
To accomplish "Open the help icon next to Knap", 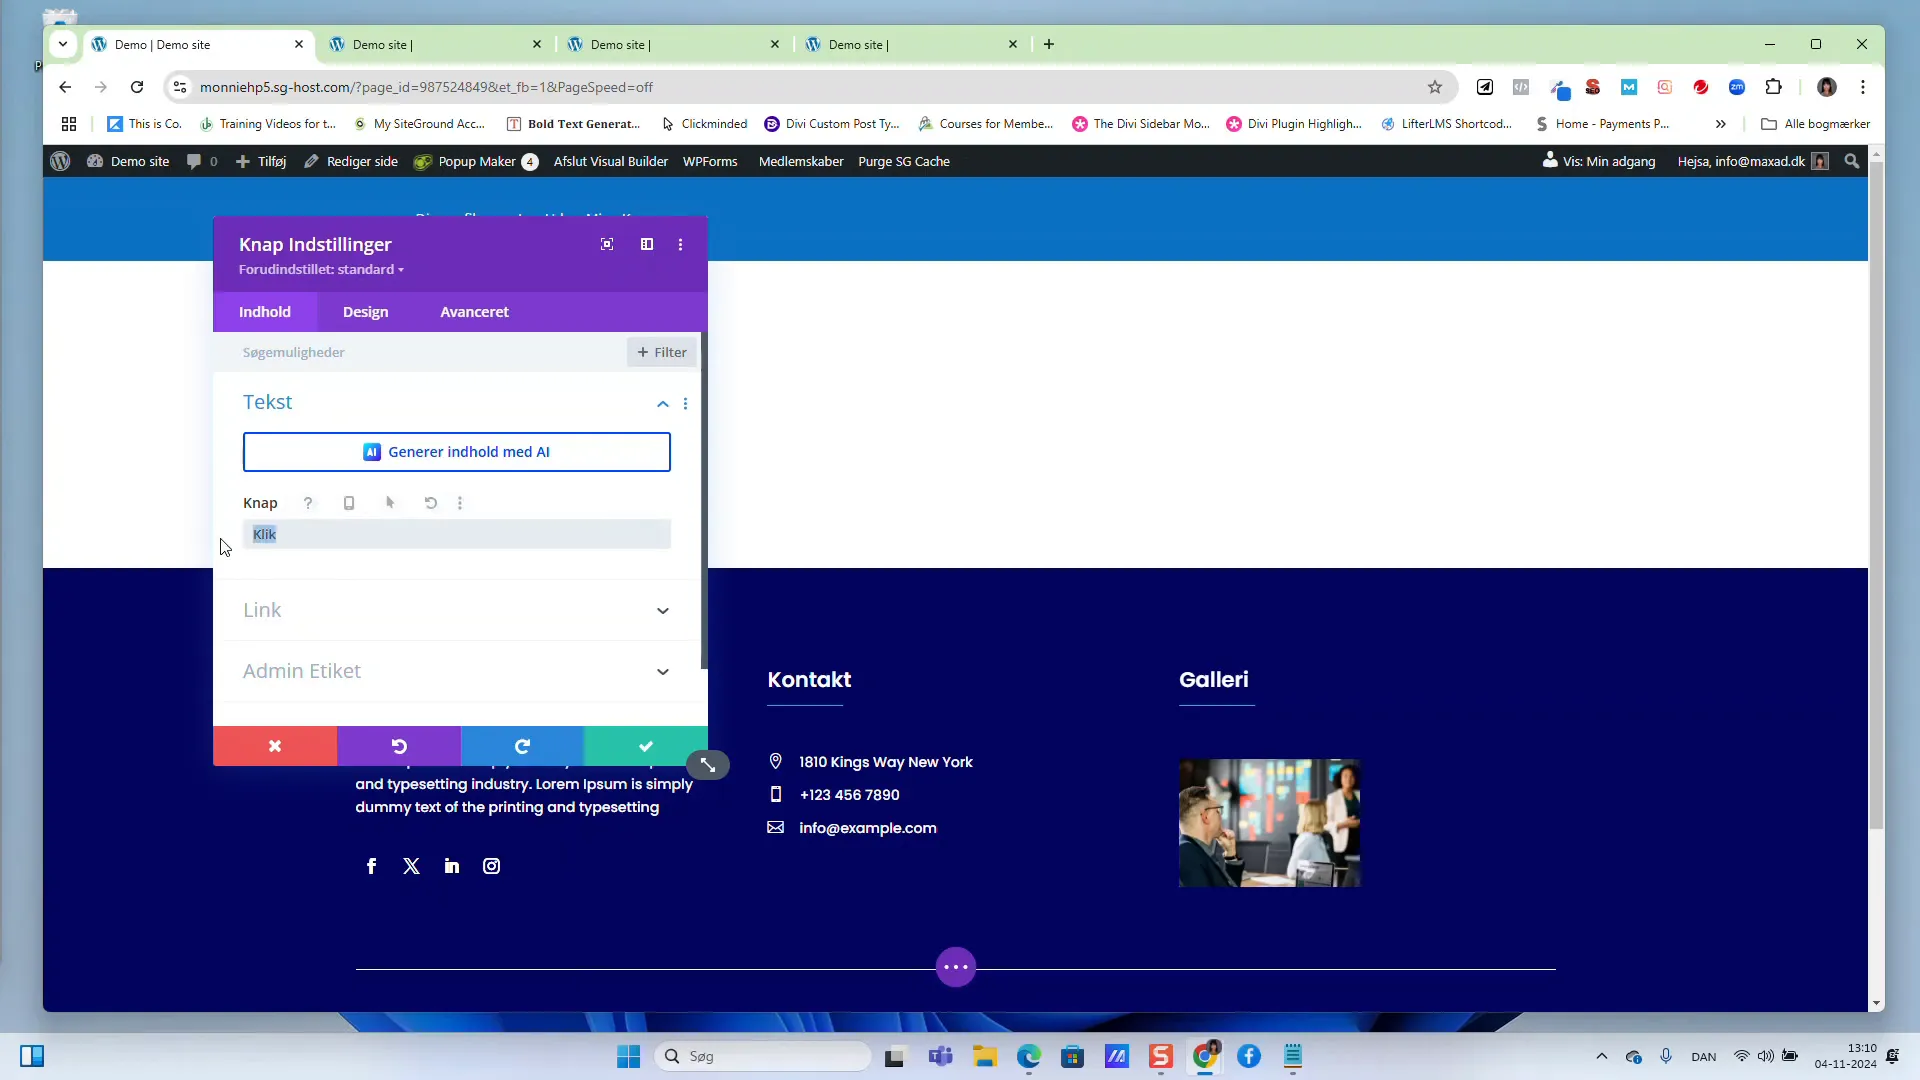I will click(307, 503).
